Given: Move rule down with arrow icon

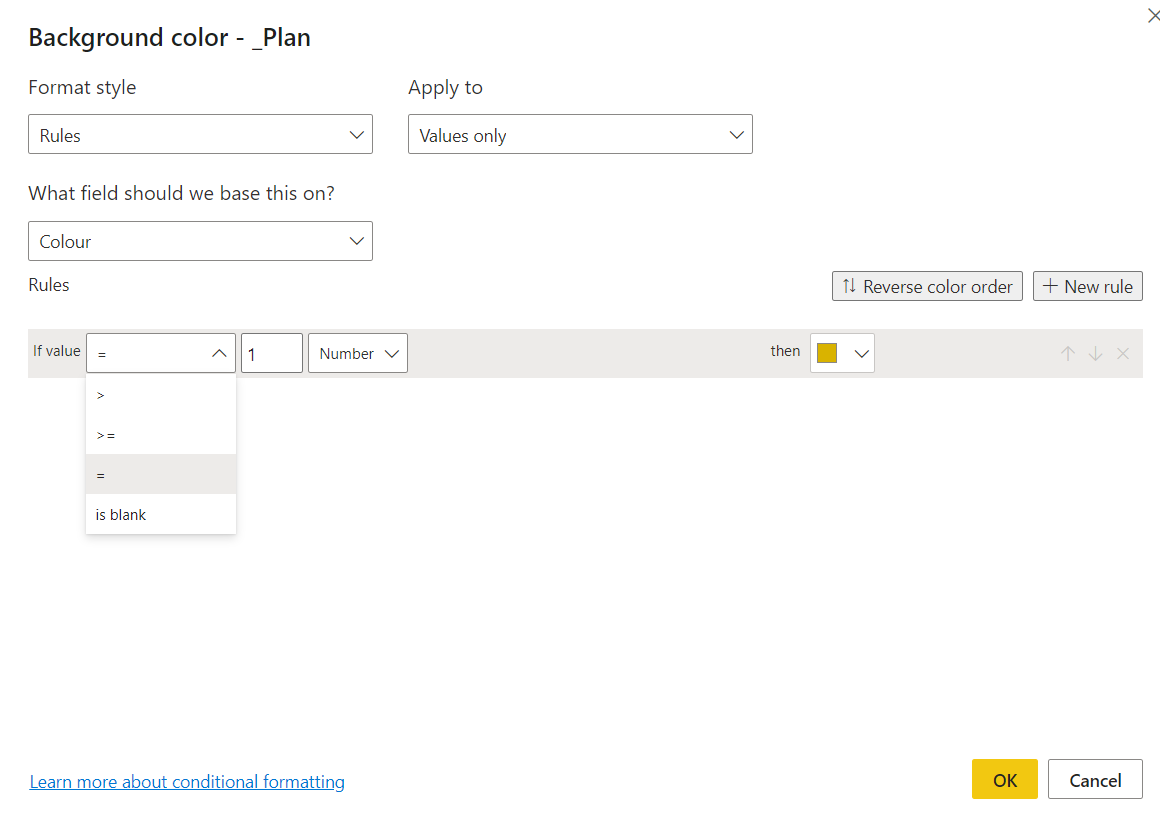Looking at the screenshot, I should coord(1096,354).
